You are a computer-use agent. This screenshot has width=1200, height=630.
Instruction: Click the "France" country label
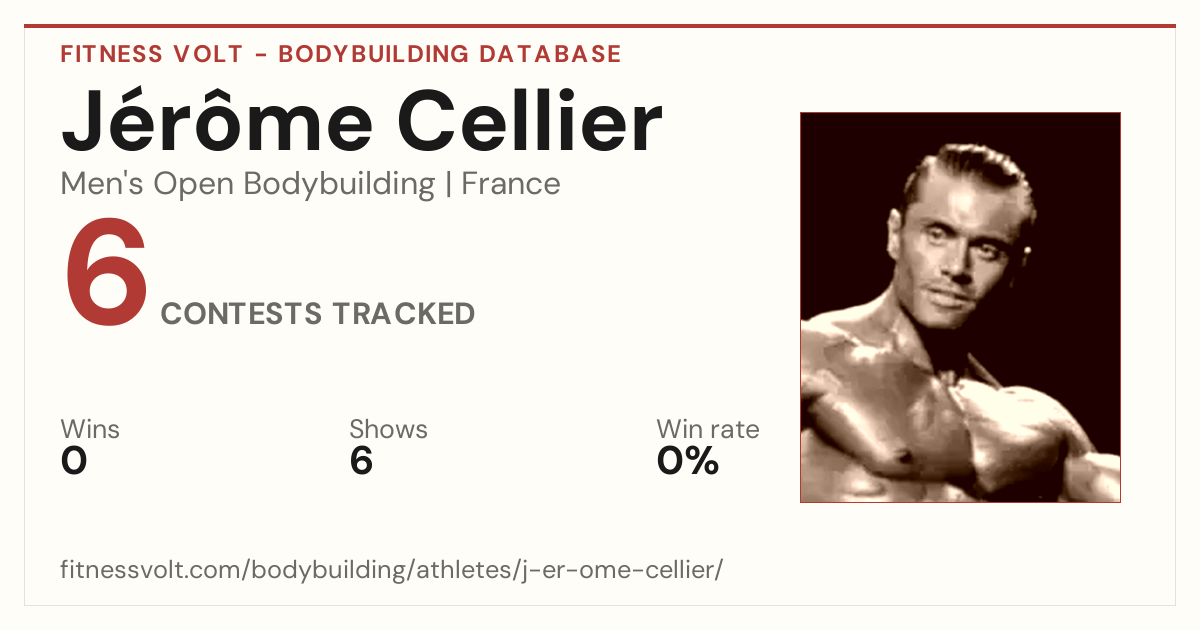click(511, 184)
